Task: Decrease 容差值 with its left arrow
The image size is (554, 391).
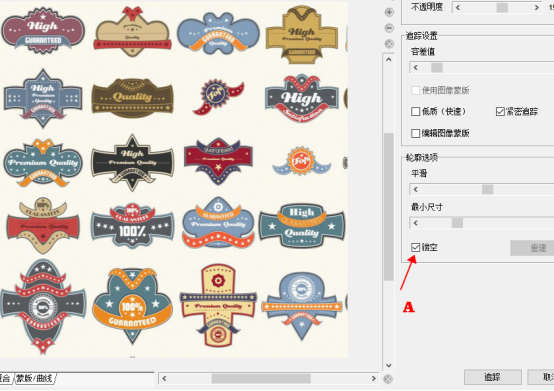Action: coord(416,67)
